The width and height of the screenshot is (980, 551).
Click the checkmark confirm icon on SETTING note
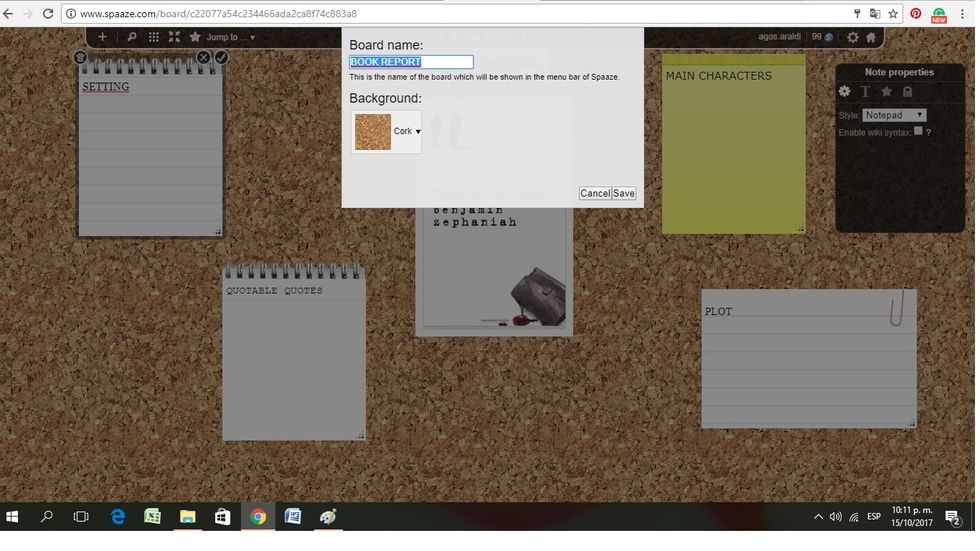point(221,57)
